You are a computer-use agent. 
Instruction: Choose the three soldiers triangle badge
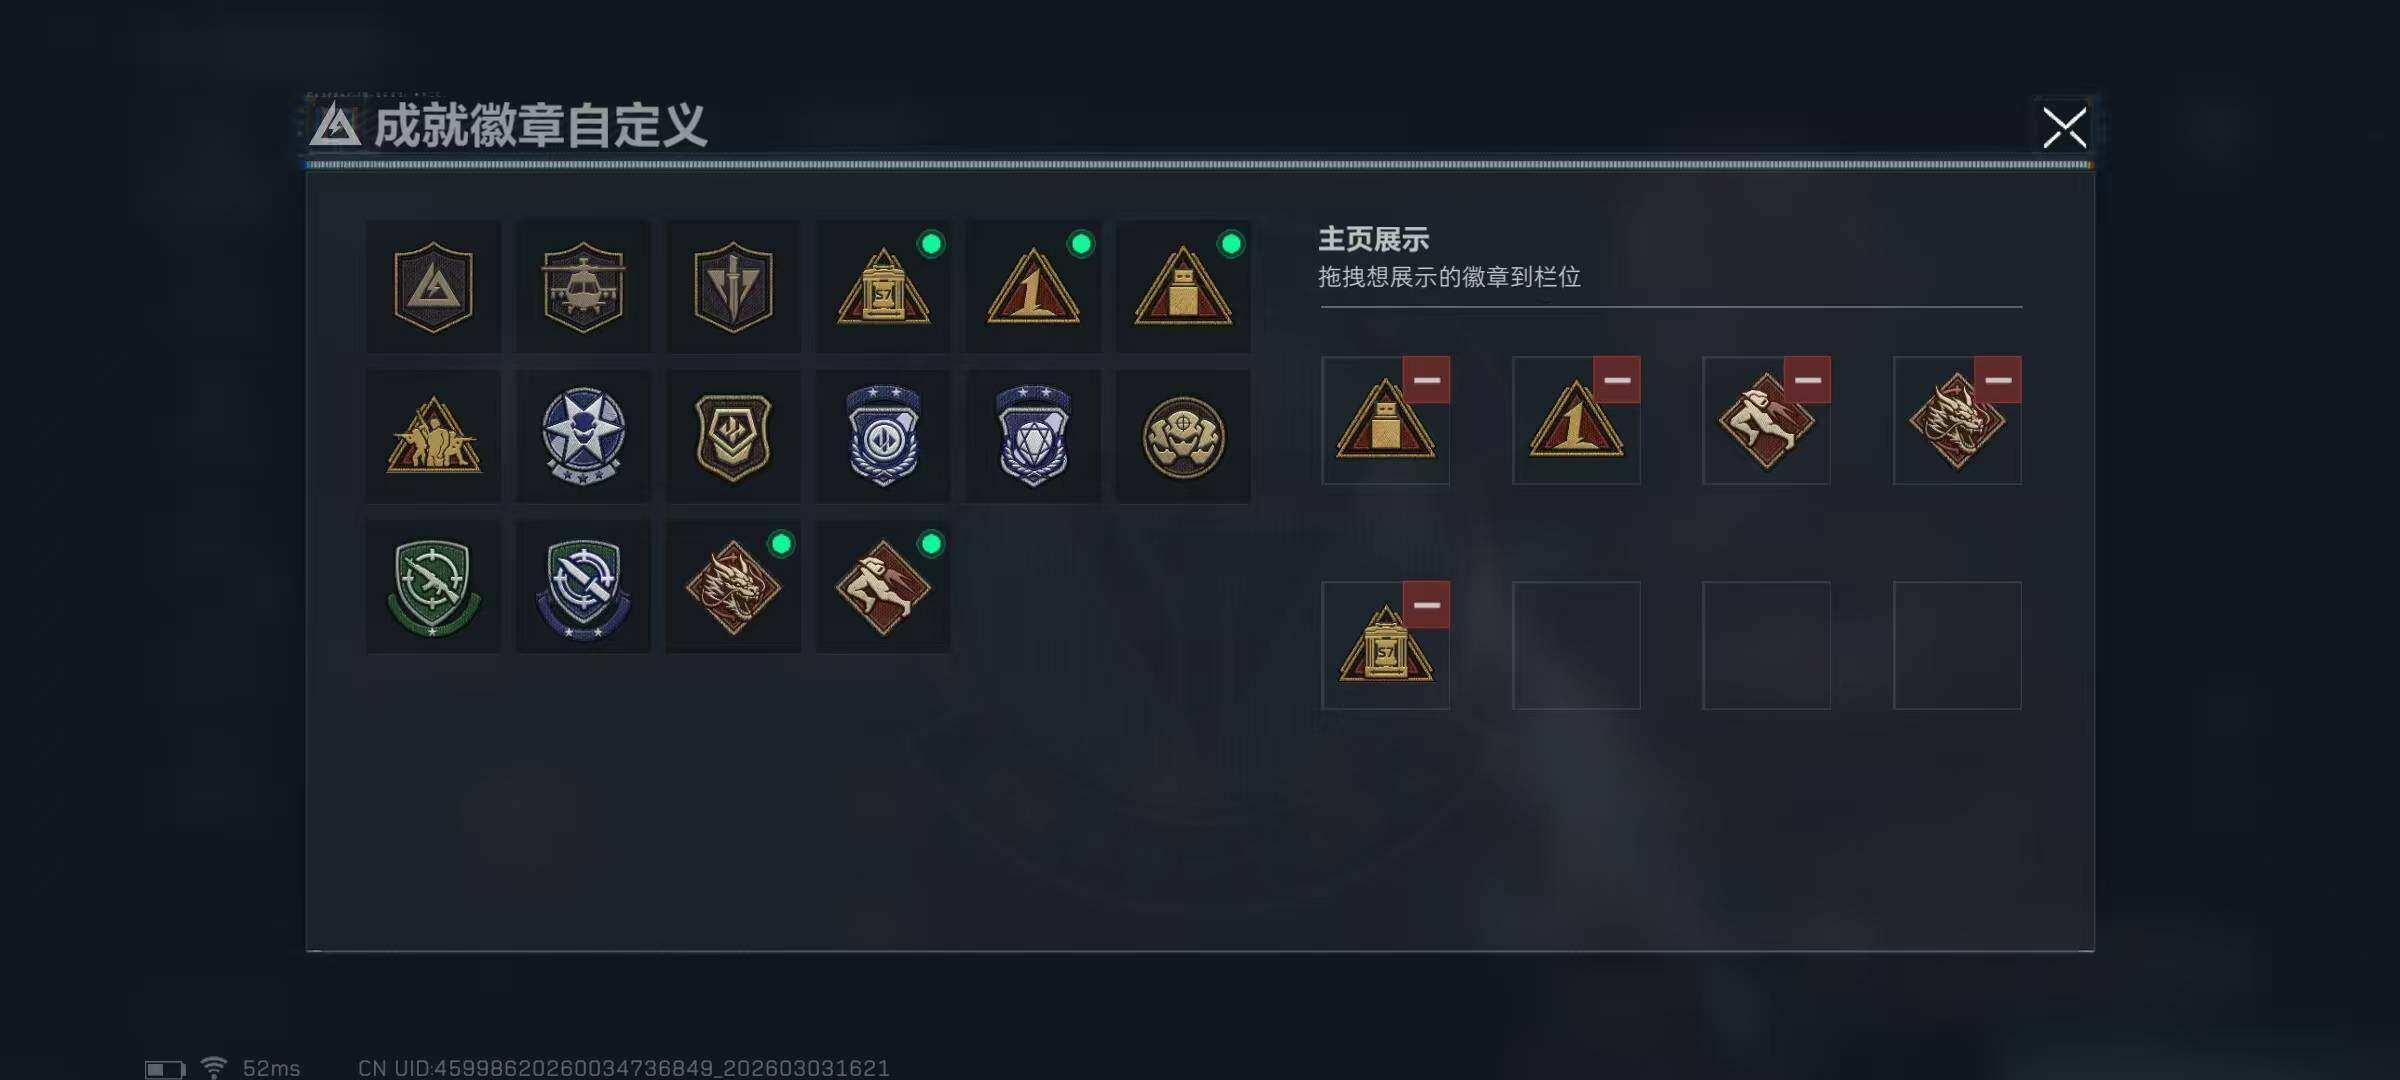point(433,437)
